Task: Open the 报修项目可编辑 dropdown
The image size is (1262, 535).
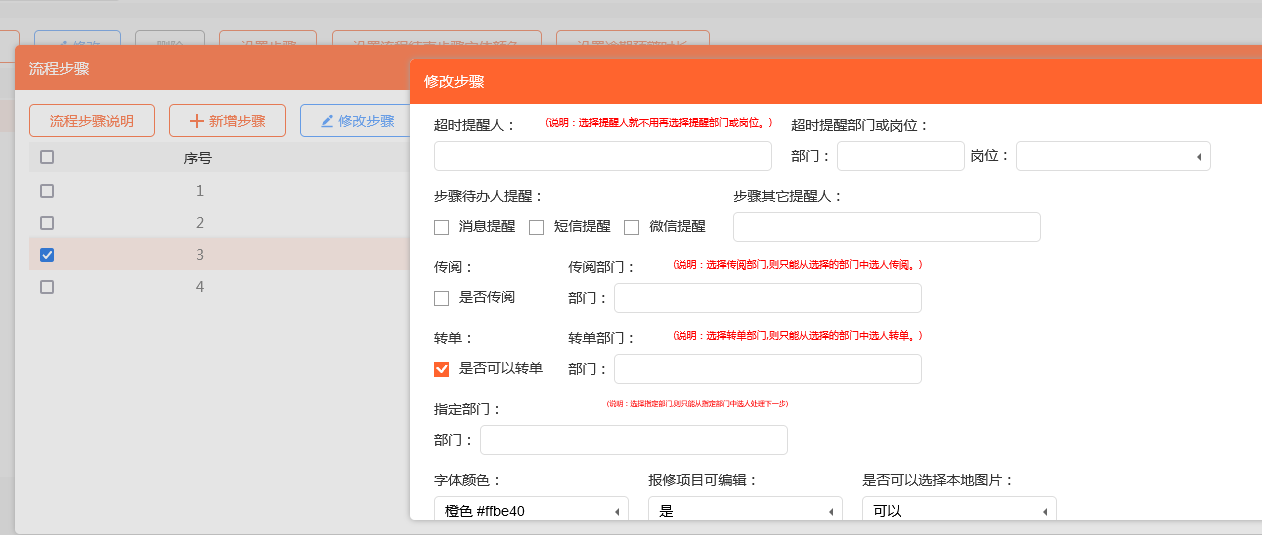Action: pos(745,511)
